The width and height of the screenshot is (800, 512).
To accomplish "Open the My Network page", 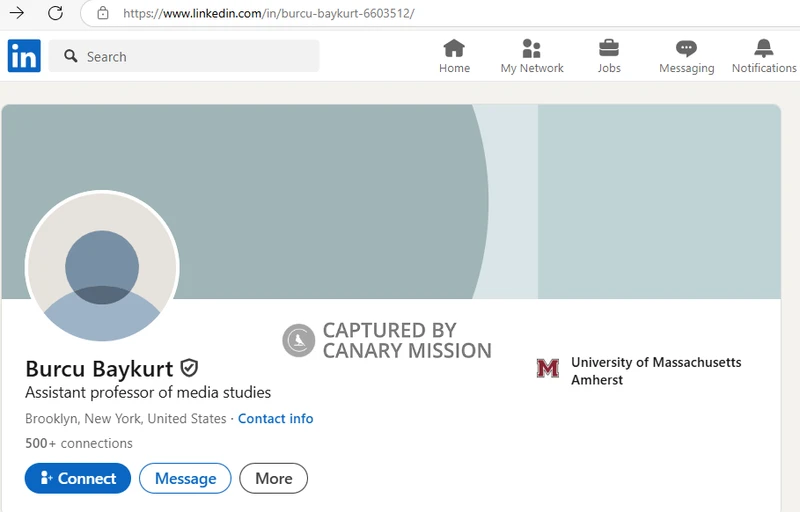I will pyautogui.click(x=532, y=56).
